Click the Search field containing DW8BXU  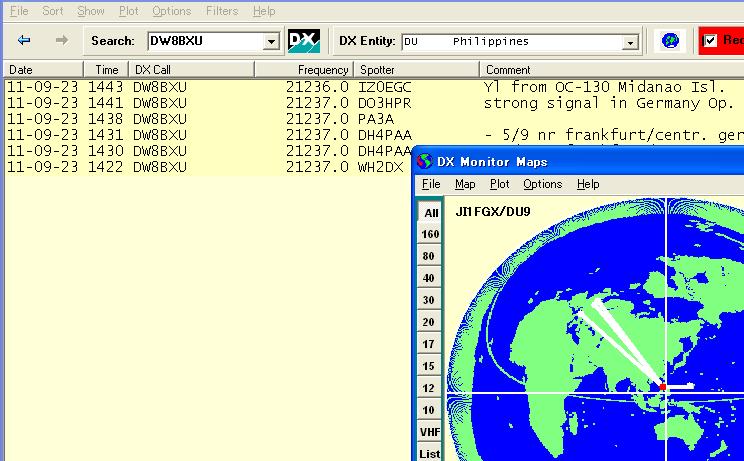click(206, 41)
